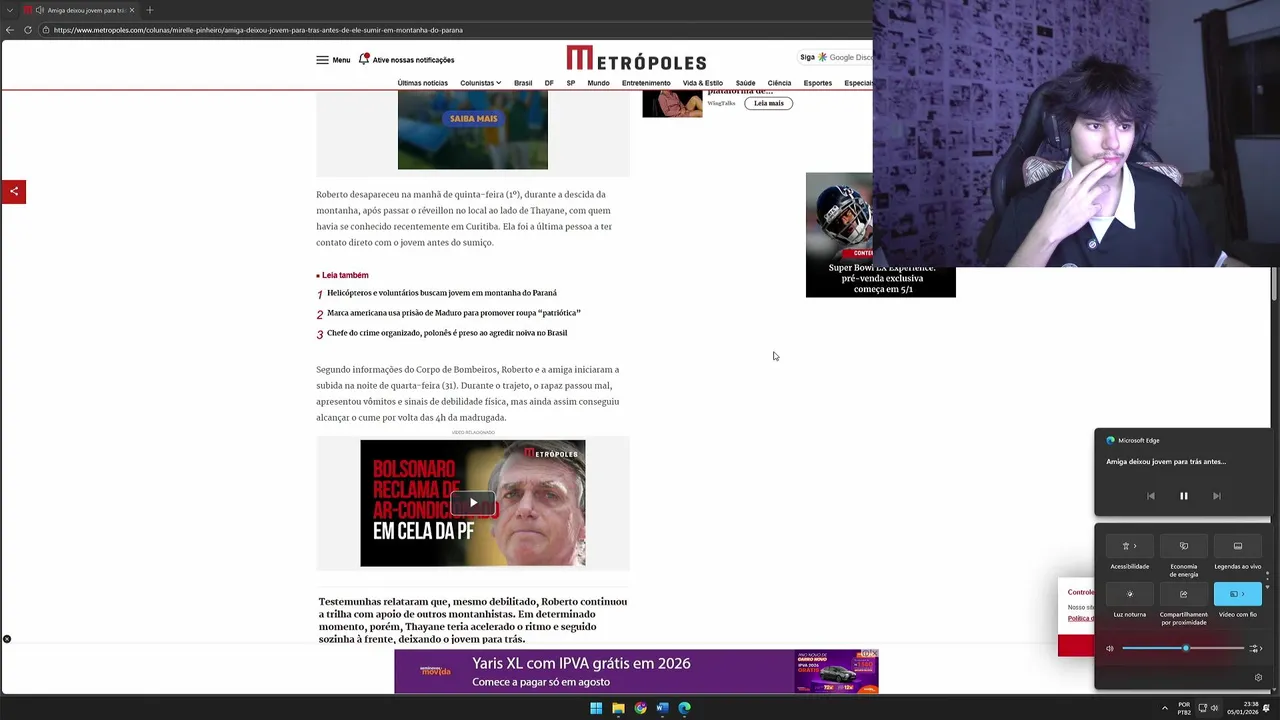The height and width of the screenshot is (720, 1280).
Task: Toggle Economia de energia
Action: coord(1184,546)
